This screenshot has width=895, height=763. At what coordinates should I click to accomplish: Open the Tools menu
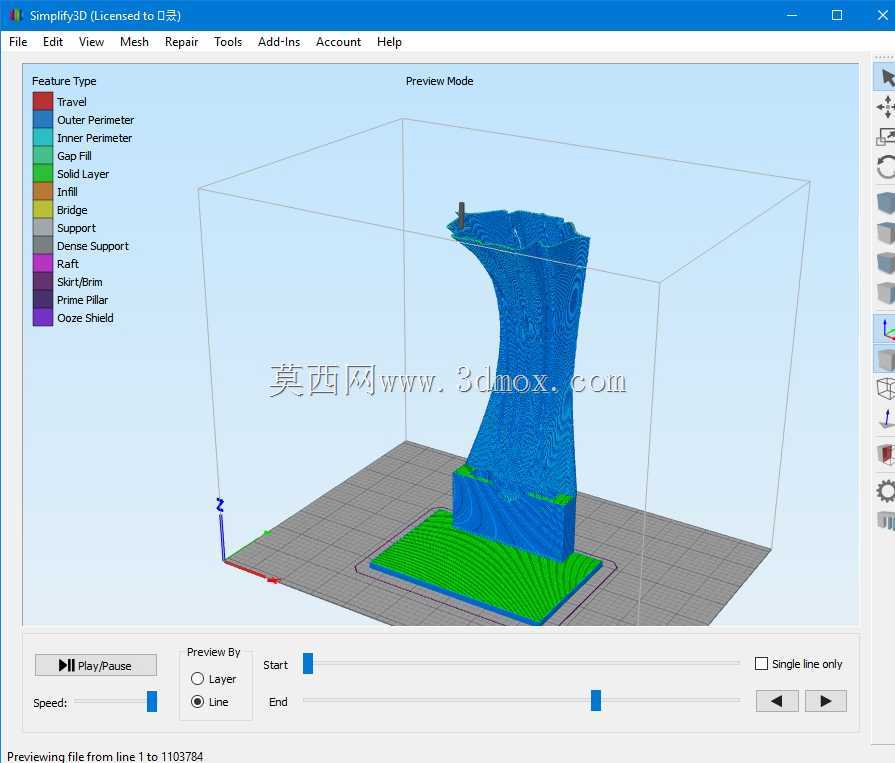(228, 42)
